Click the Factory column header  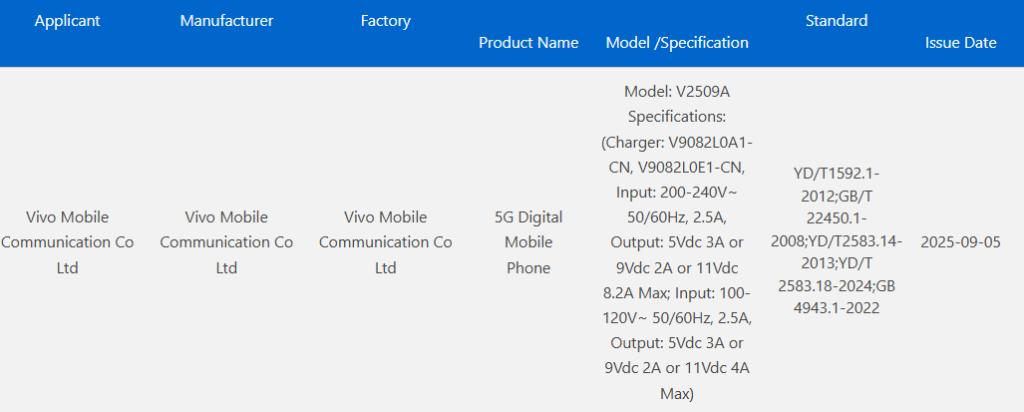(385, 20)
